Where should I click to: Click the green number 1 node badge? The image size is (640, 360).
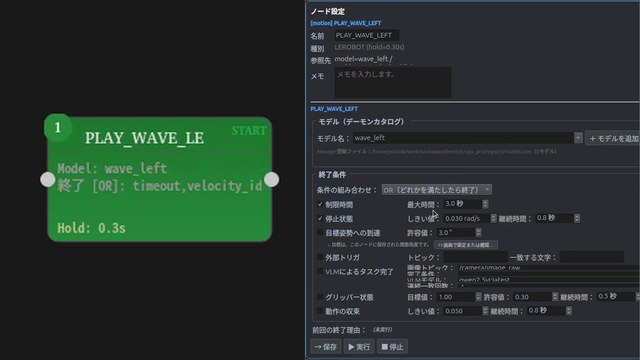click(x=58, y=128)
